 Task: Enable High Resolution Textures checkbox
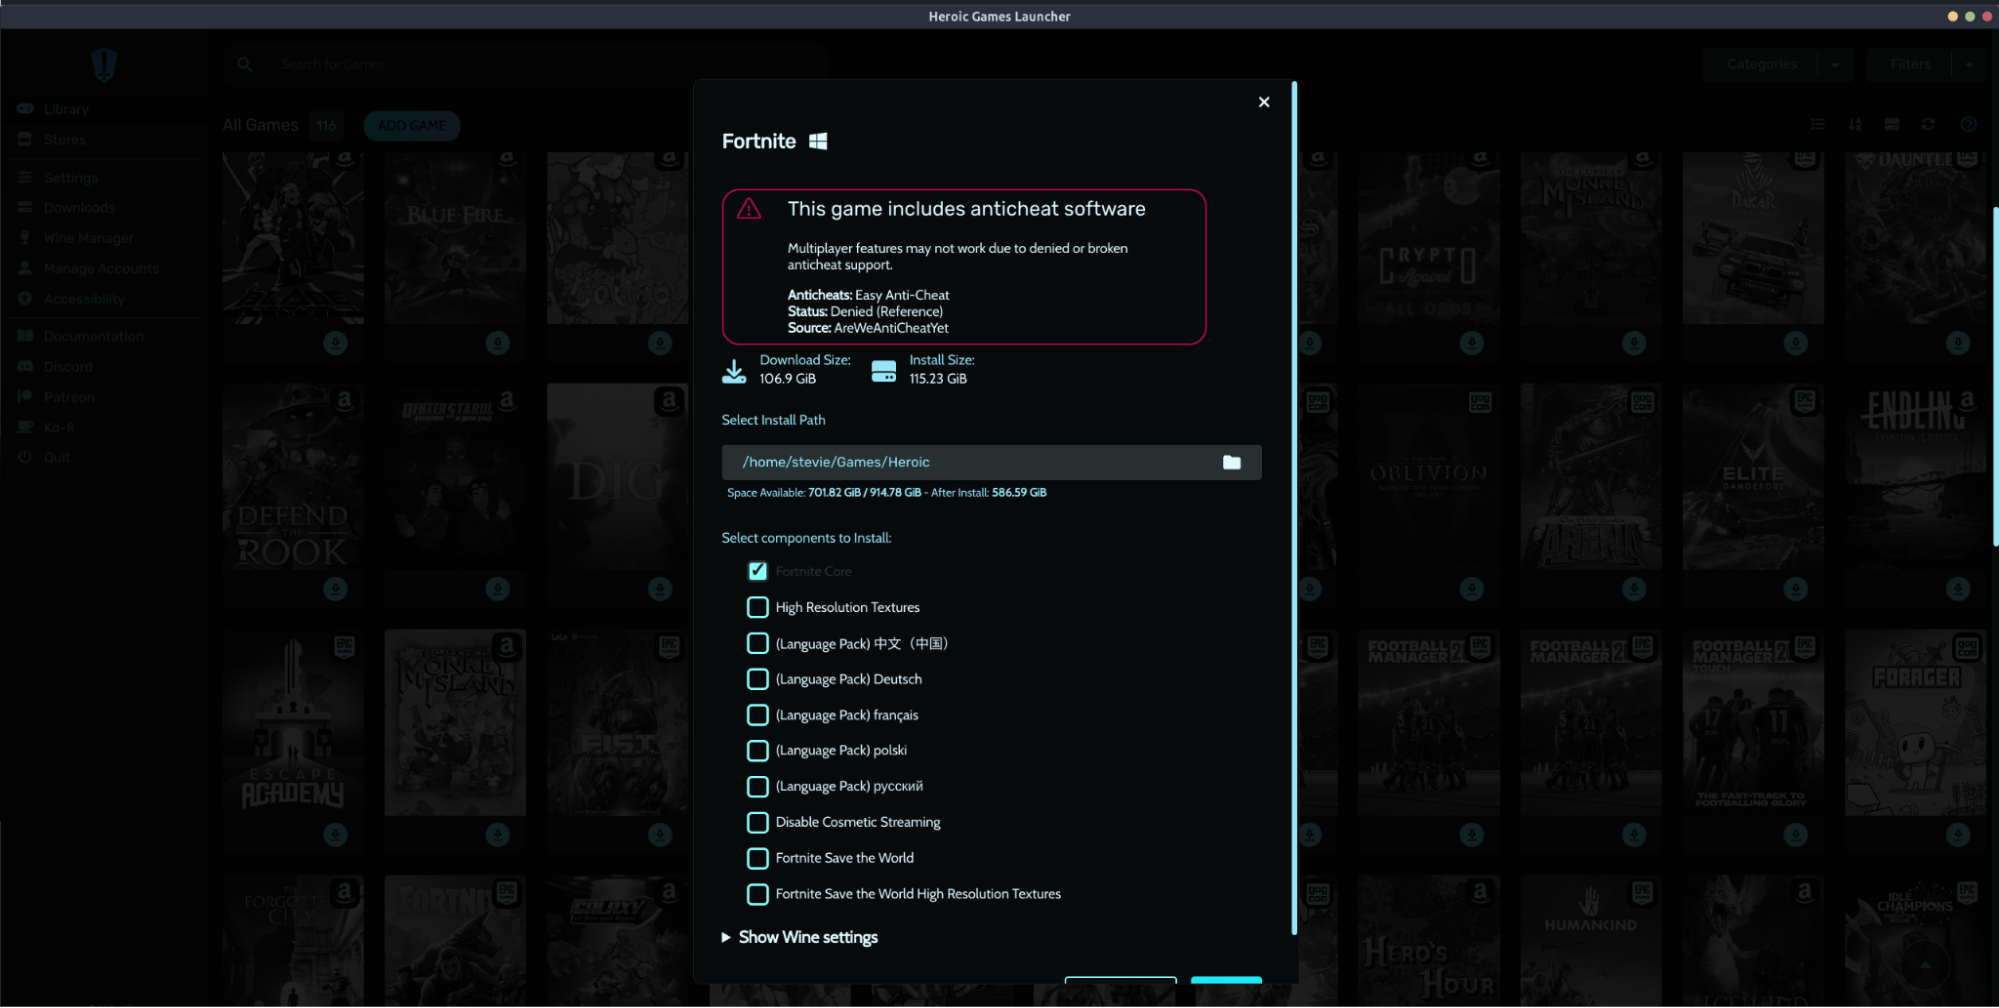(758, 607)
